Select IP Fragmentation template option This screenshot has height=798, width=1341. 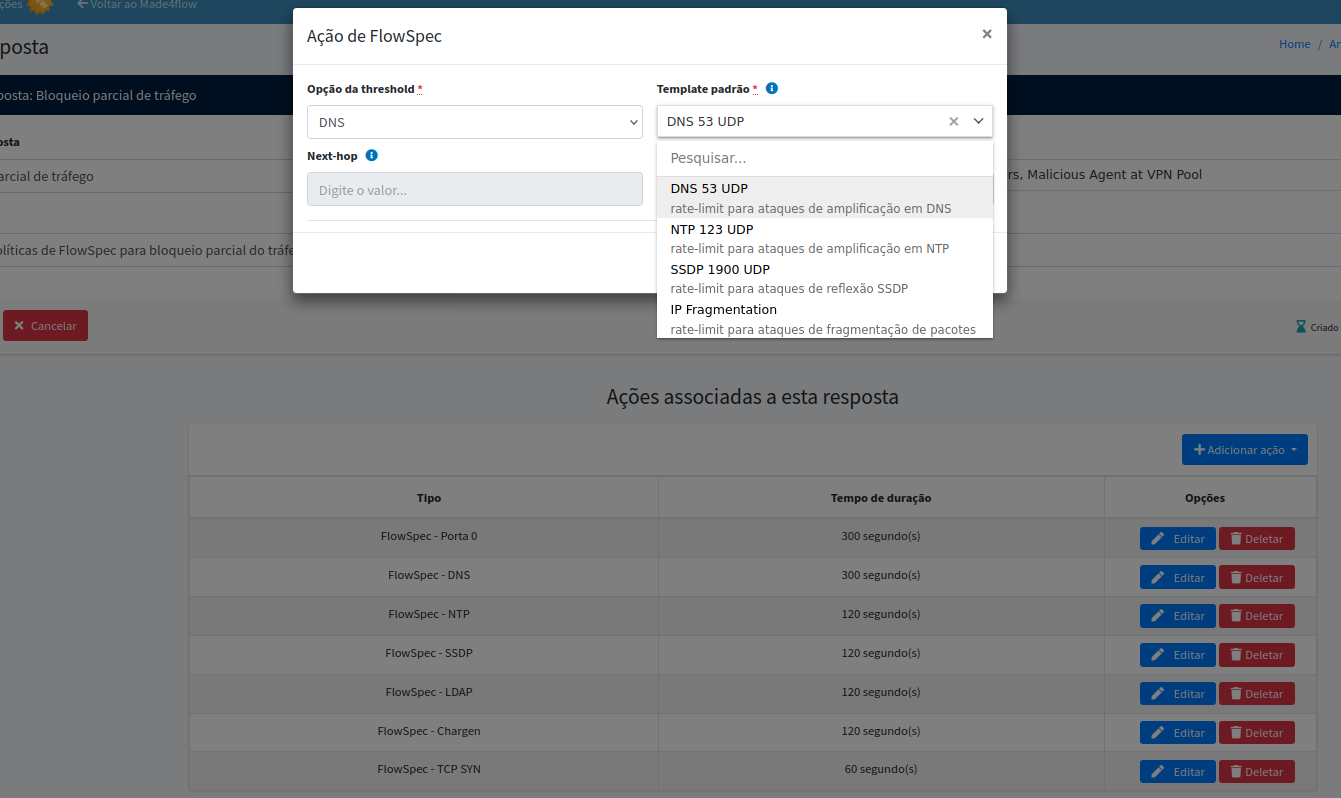825,318
